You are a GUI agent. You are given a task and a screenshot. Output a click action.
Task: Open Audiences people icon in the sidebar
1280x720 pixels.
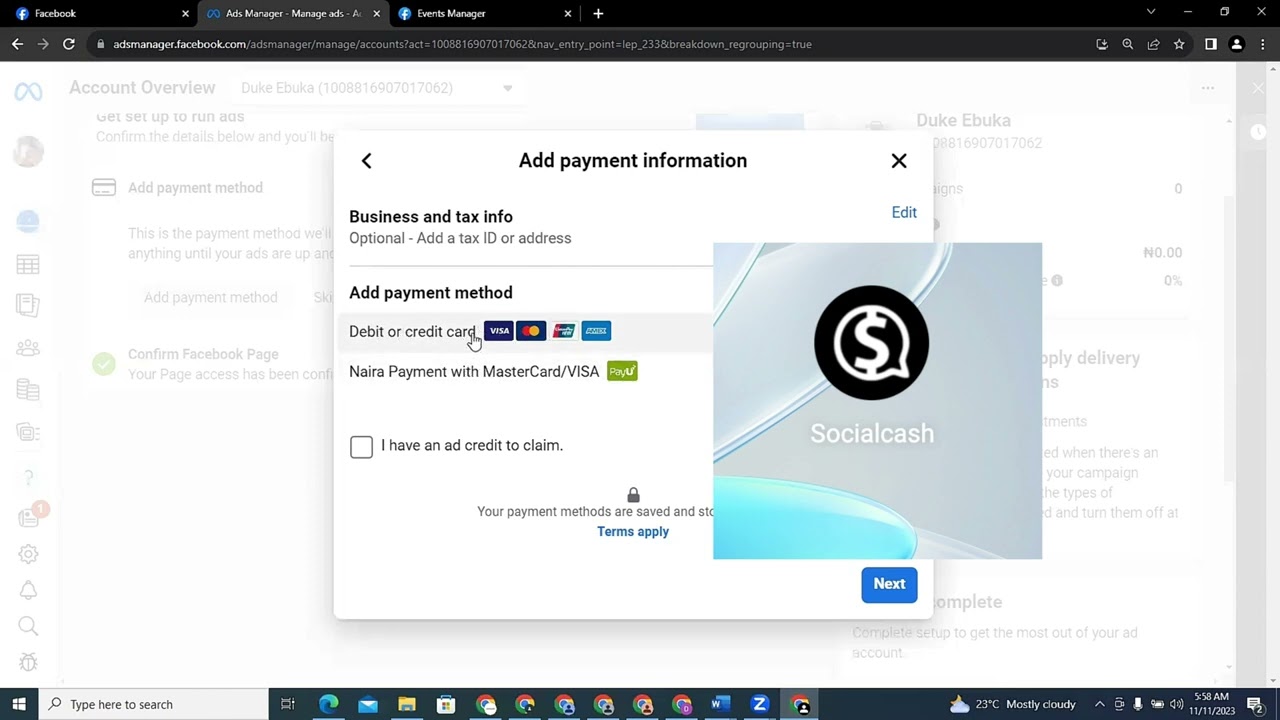point(28,348)
